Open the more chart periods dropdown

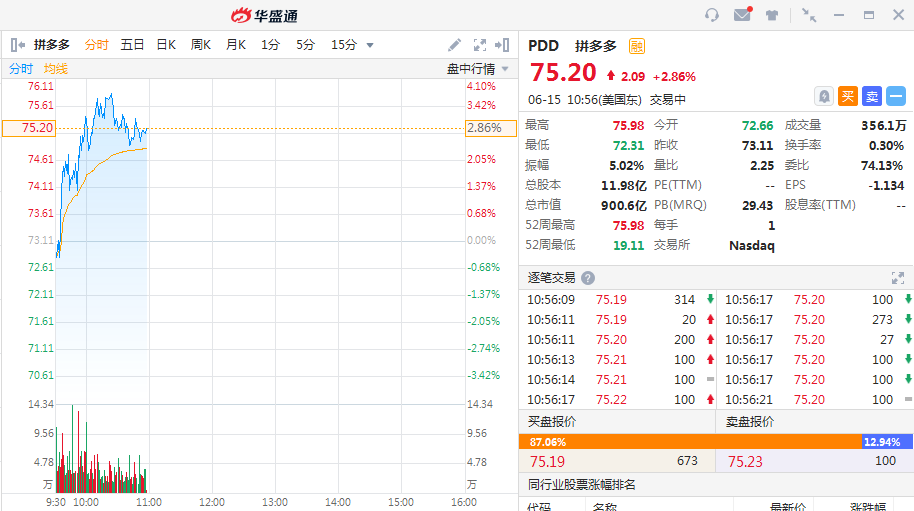click(x=370, y=45)
